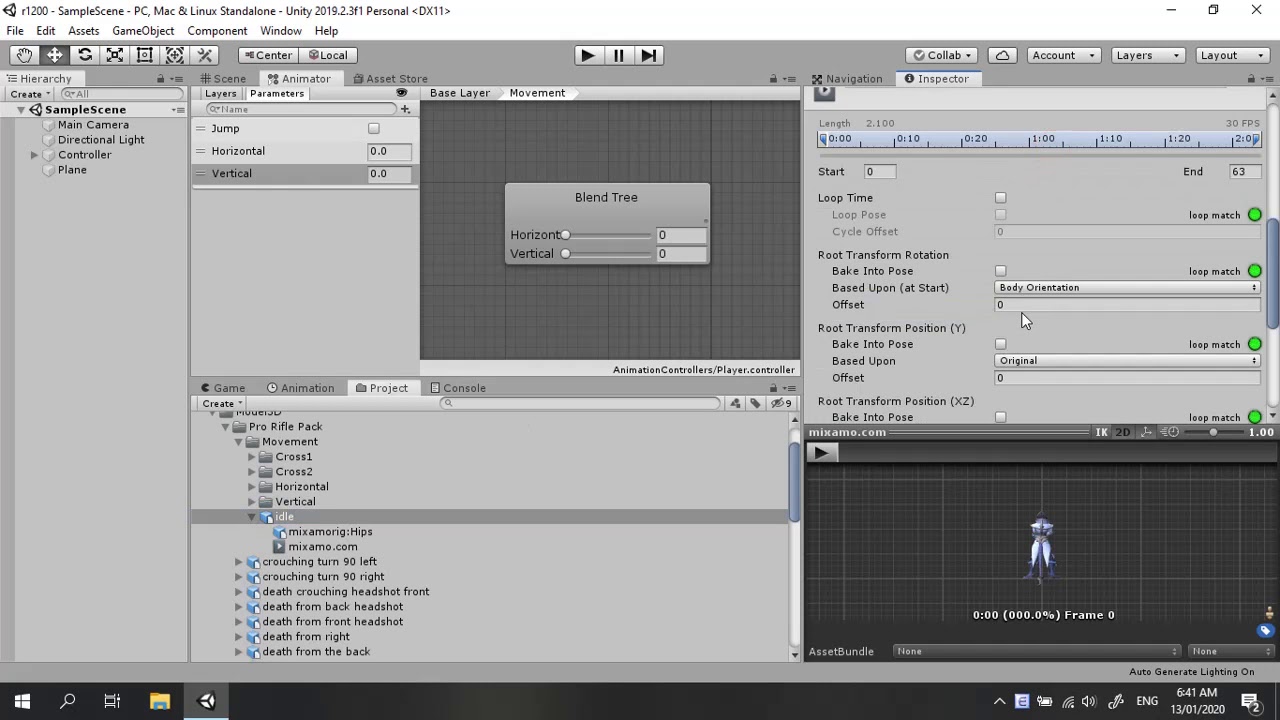This screenshot has height=720, width=1280.
Task: Select the Scale tool
Action: pyautogui.click(x=115, y=55)
